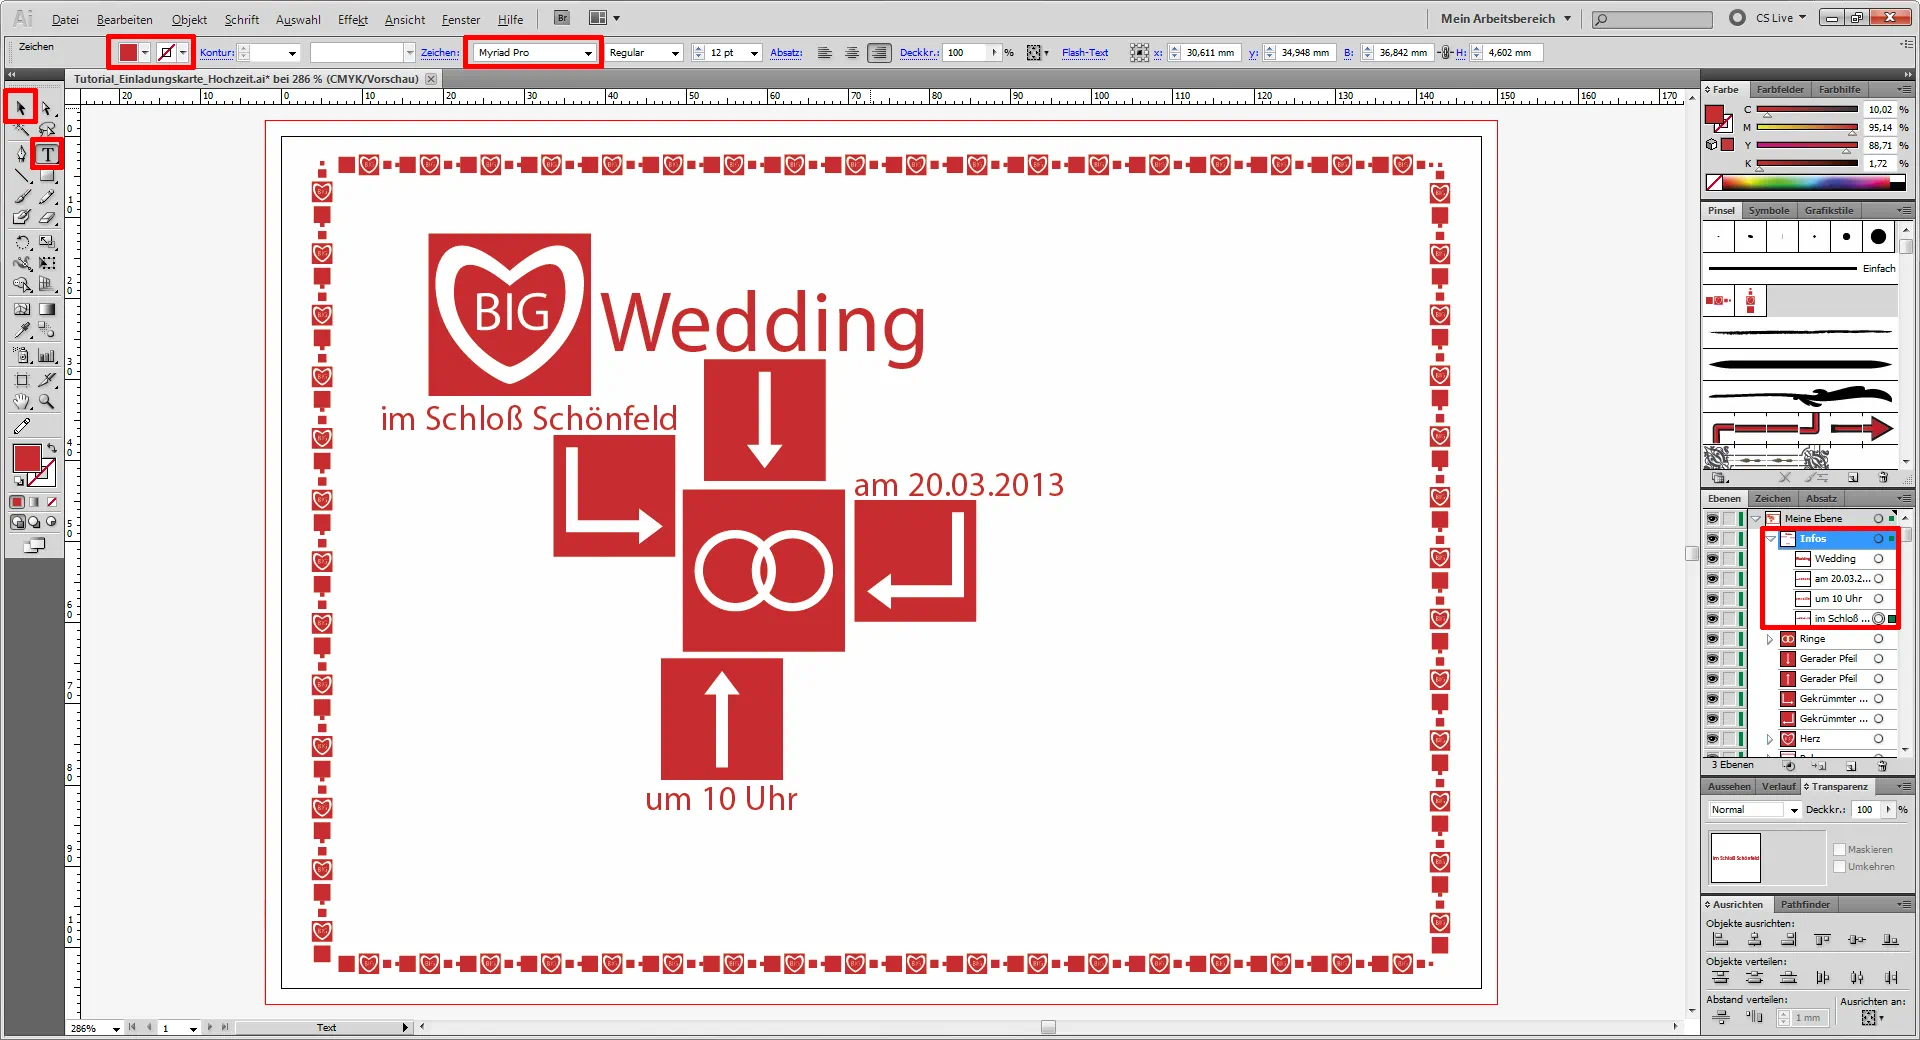Toggle visibility of the Herz layer
The image size is (1920, 1040).
click(x=1711, y=739)
